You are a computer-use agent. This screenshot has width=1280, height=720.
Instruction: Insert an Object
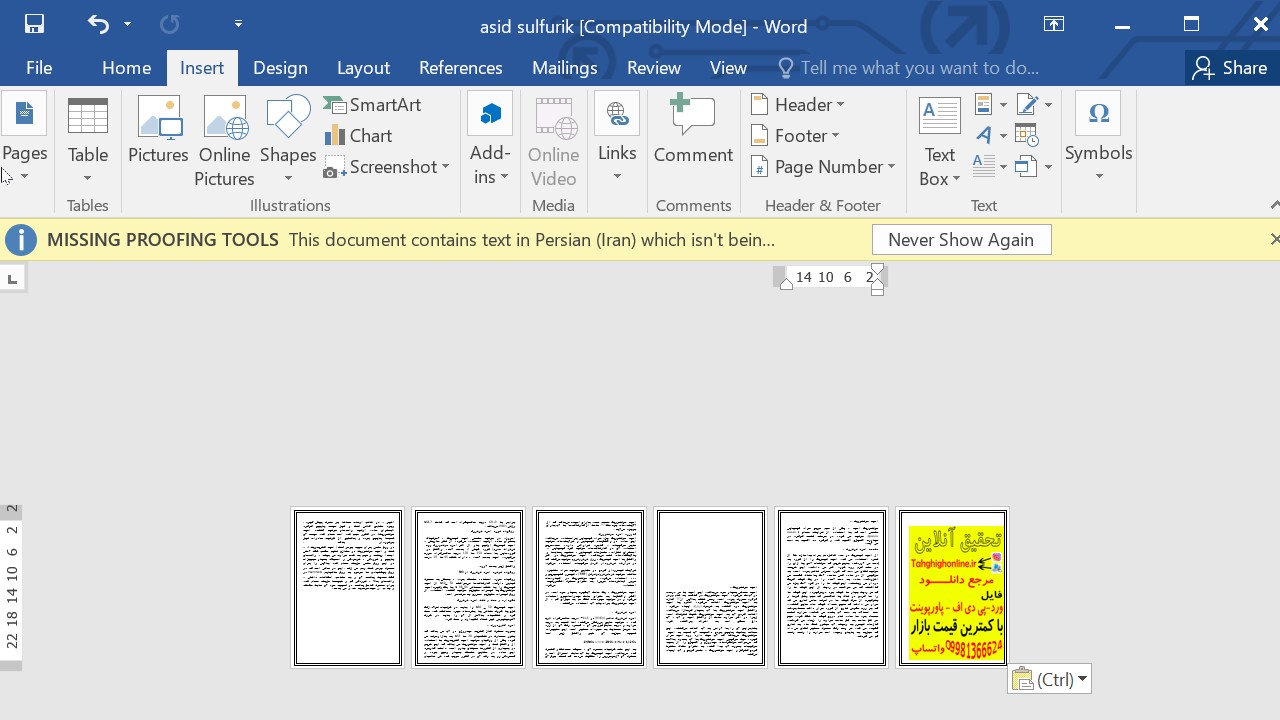point(1034,166)
